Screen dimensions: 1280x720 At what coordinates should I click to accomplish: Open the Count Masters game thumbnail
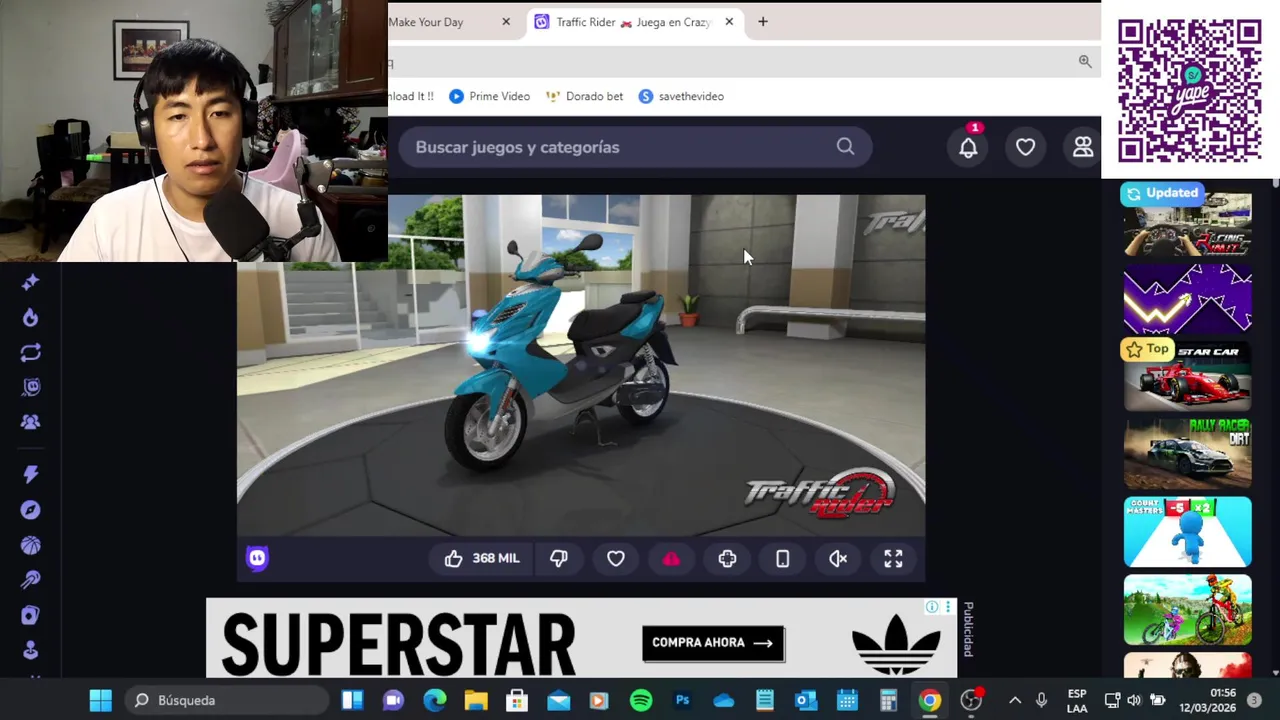tap(1187, 531)
